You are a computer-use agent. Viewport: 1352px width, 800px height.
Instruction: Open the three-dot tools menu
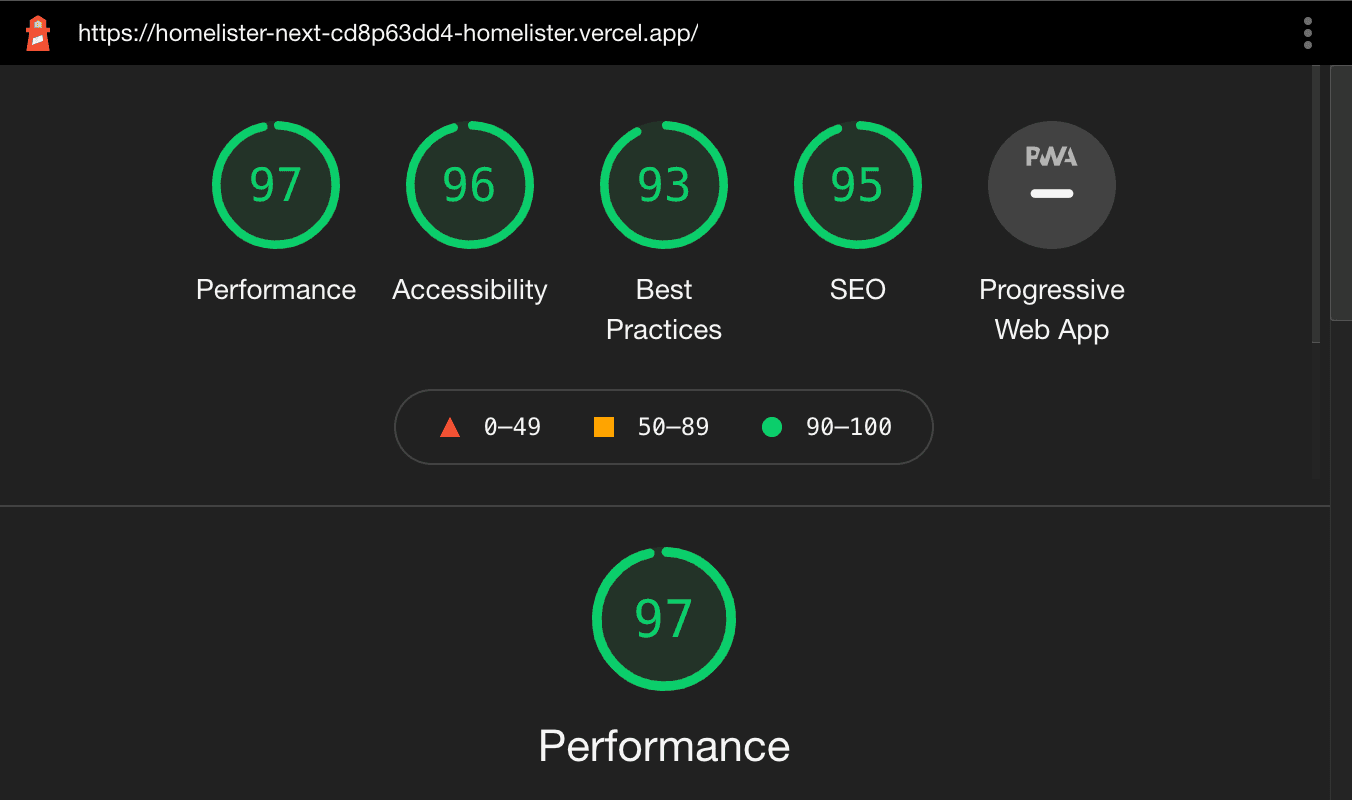coord(1307,33)
